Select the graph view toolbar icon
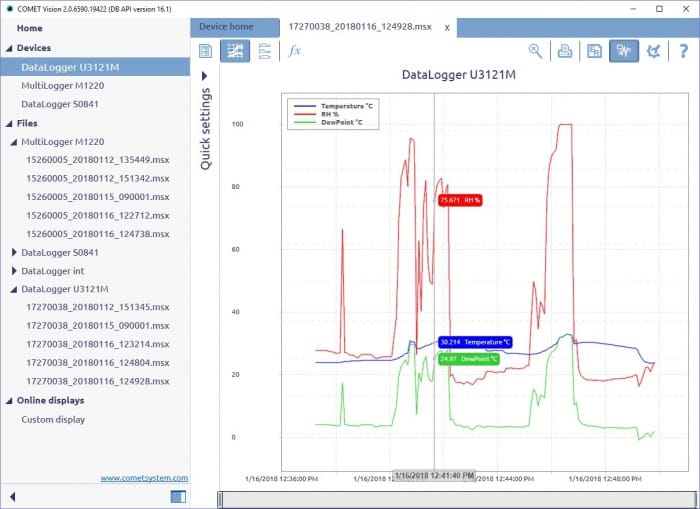 pyautogui.click(x=235, y=51)
